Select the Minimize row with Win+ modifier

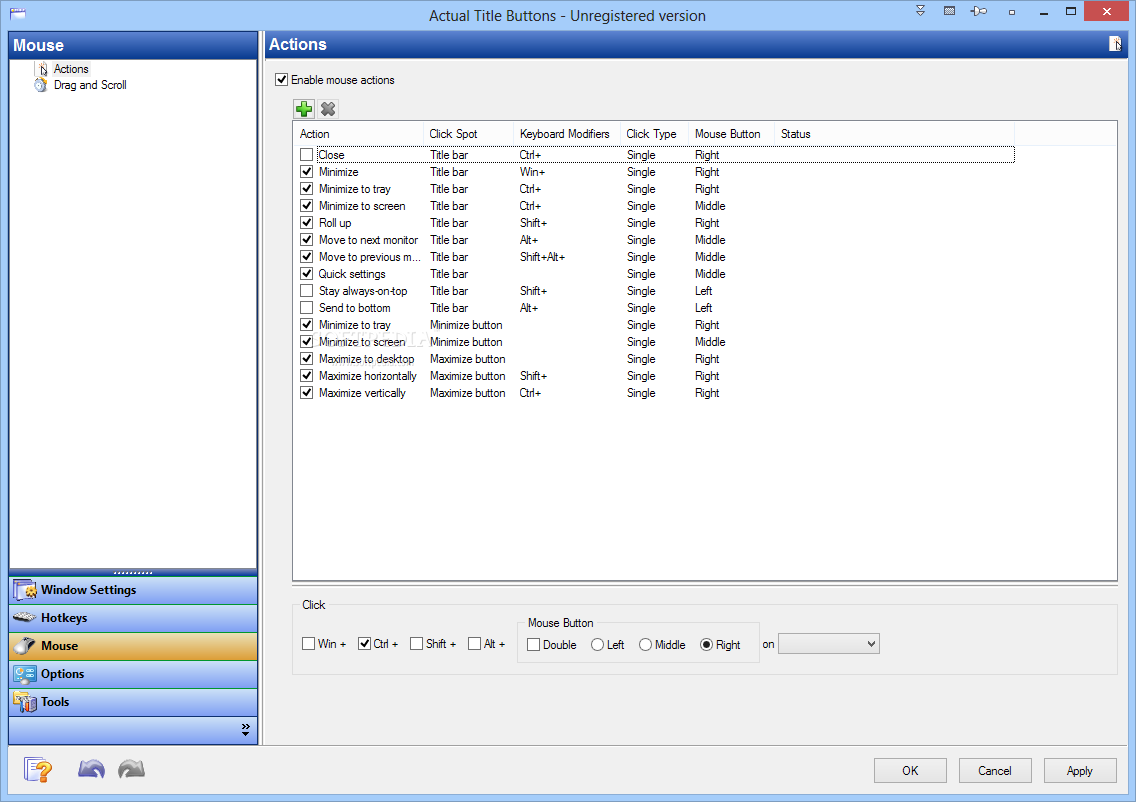[654, 172]
